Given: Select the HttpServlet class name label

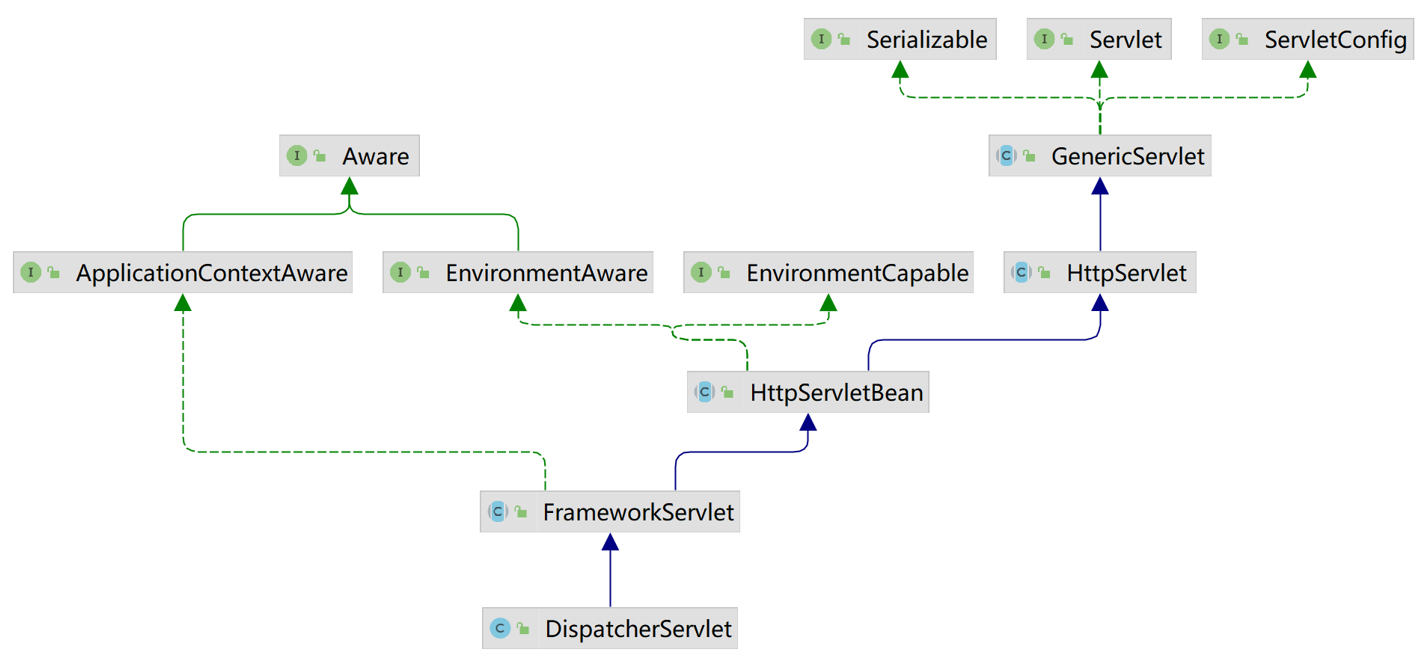Looking at the screenshot, I should (1126, 273).
